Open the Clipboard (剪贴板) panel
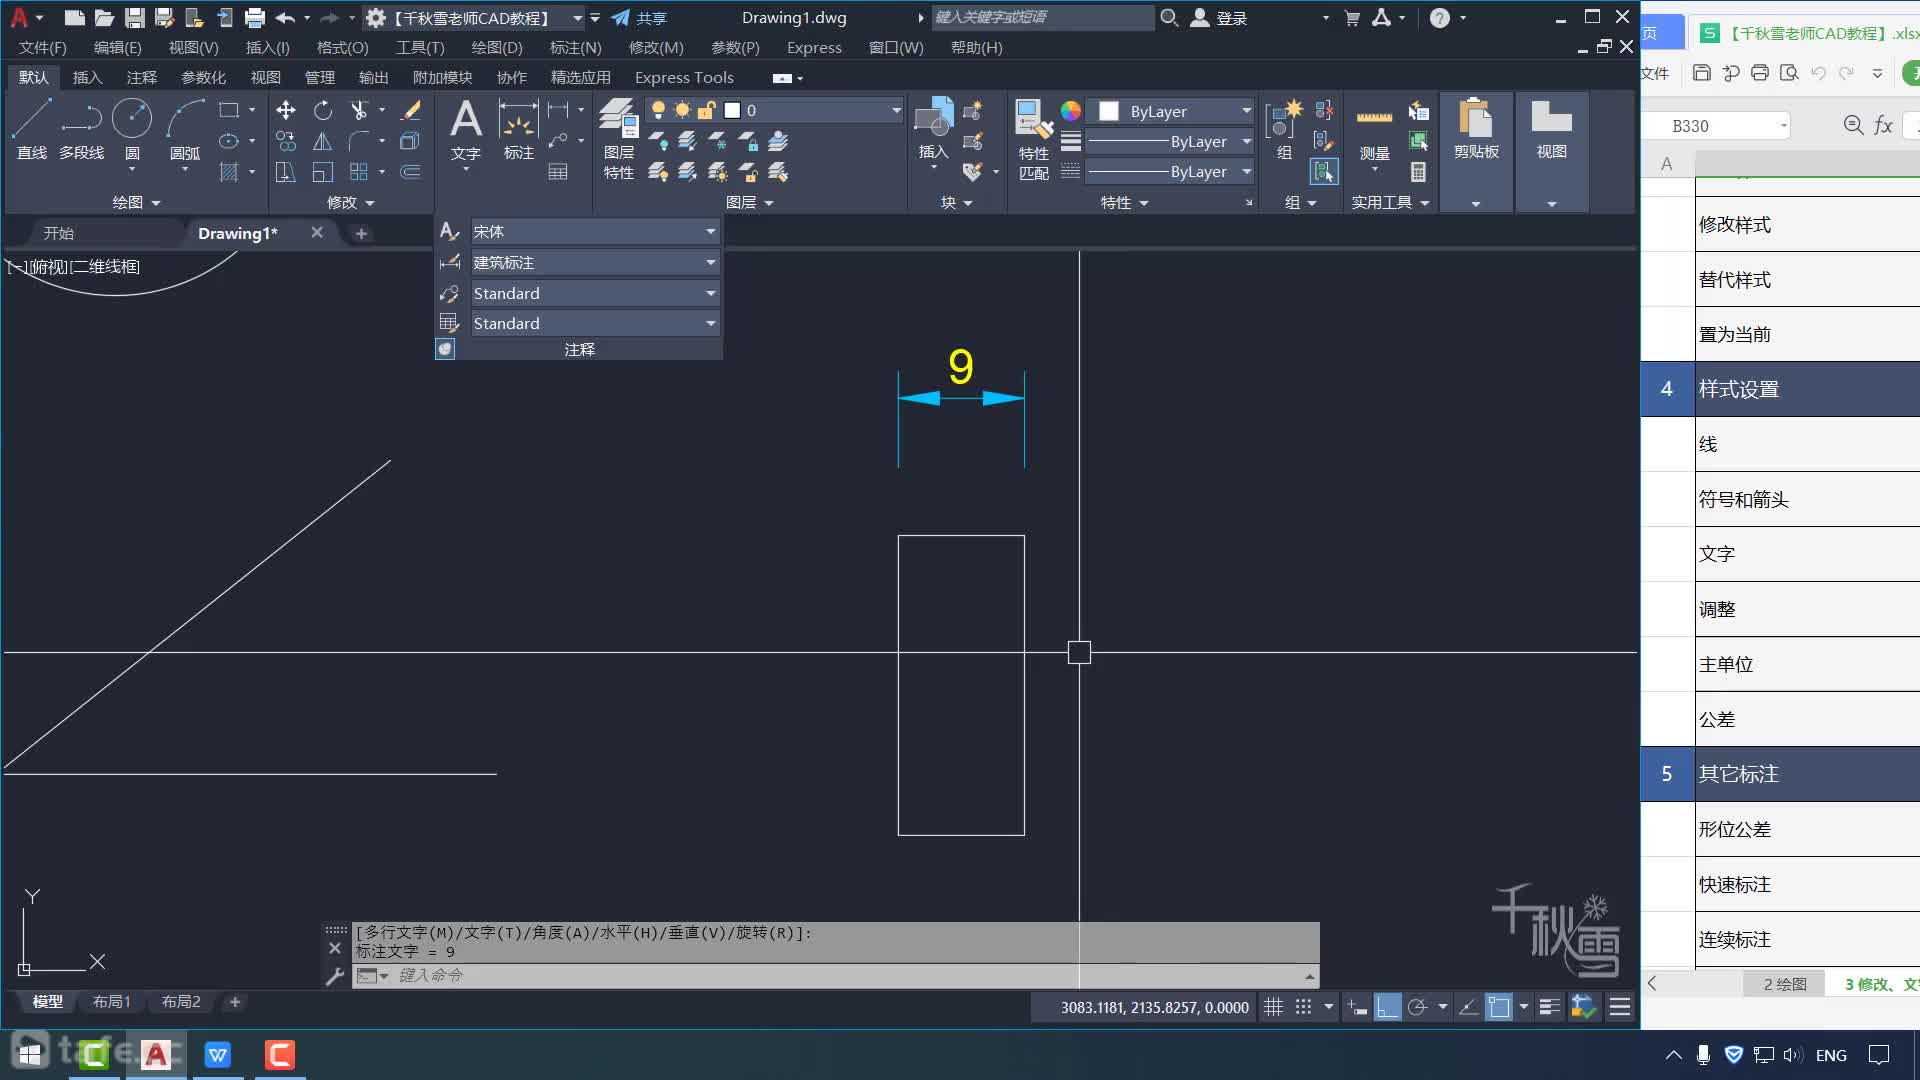 1476,129
